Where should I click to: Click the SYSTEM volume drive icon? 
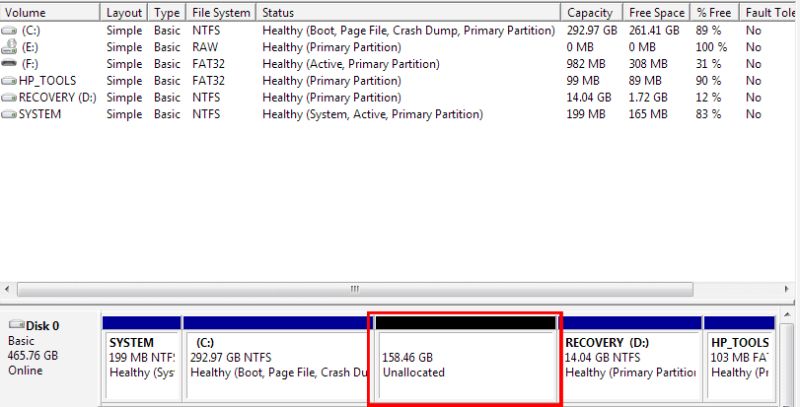pyautogui.click(x=9, y=114)
